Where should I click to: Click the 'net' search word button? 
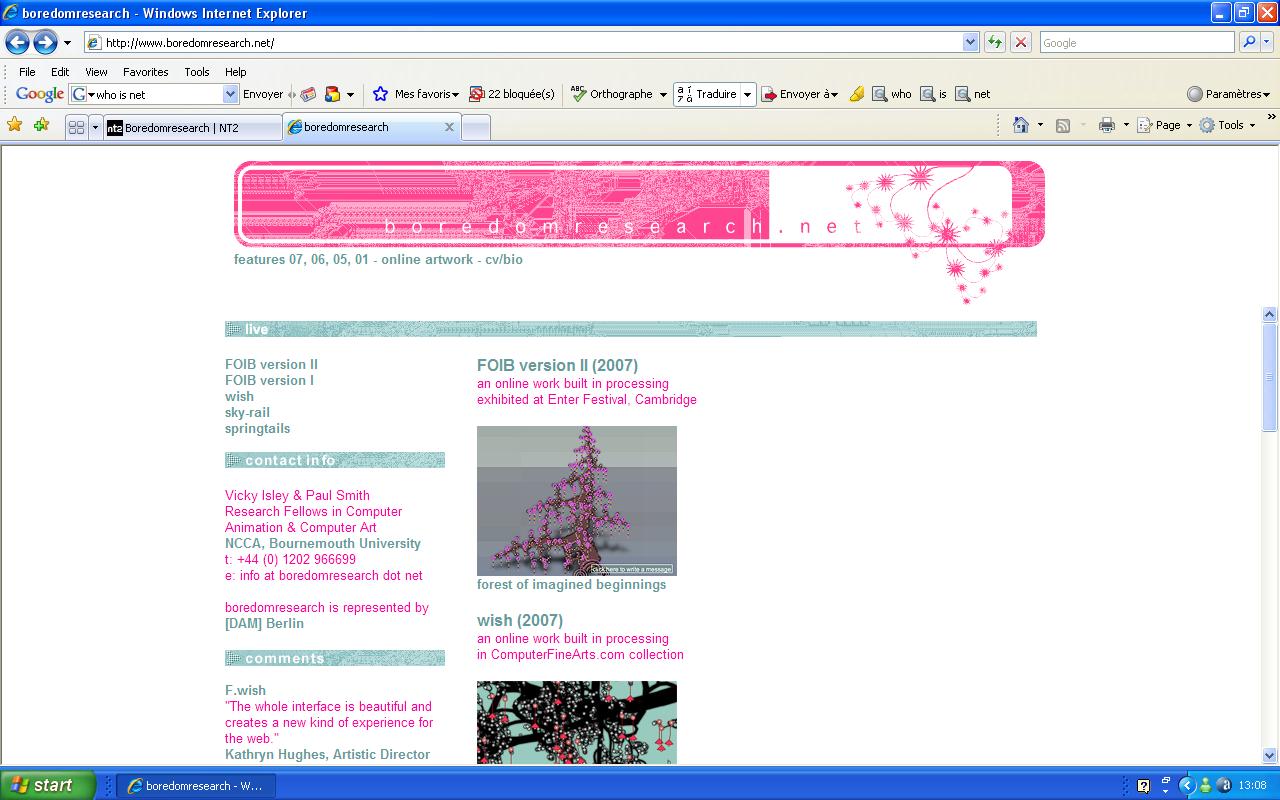973,94
